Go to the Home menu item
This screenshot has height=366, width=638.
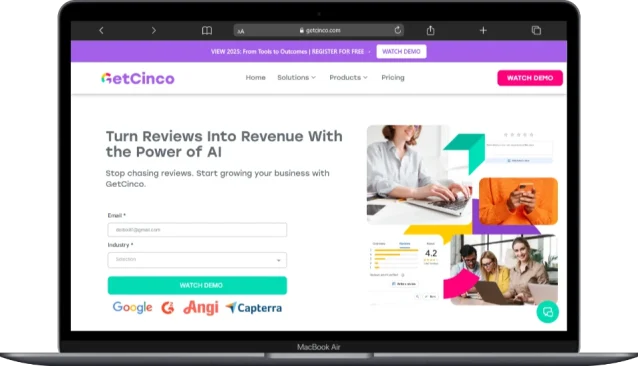pyautogui.click(x=256, y=78)
